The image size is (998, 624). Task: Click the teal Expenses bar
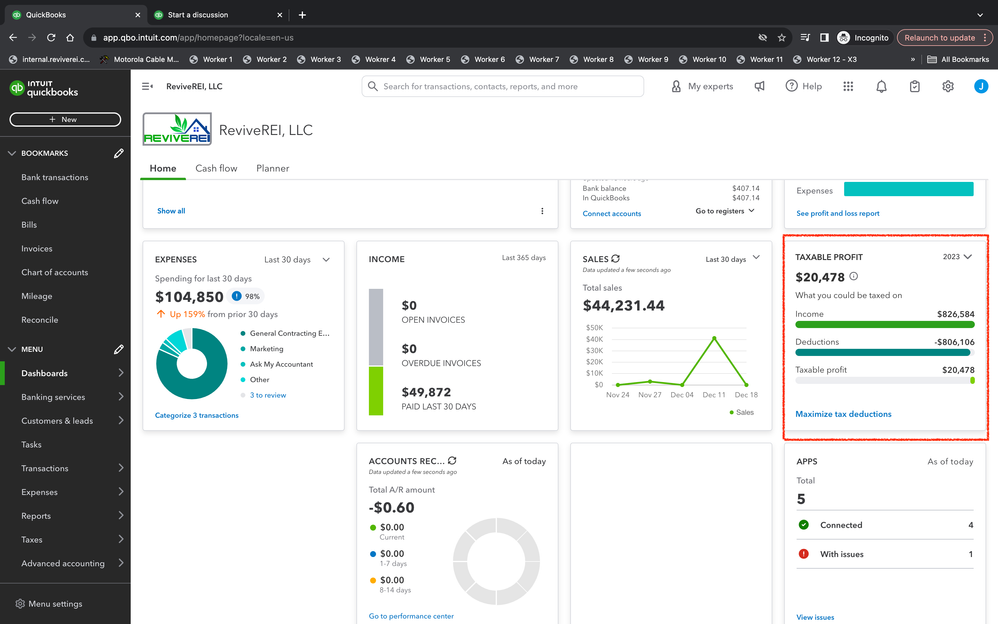[x=908, y=189]
